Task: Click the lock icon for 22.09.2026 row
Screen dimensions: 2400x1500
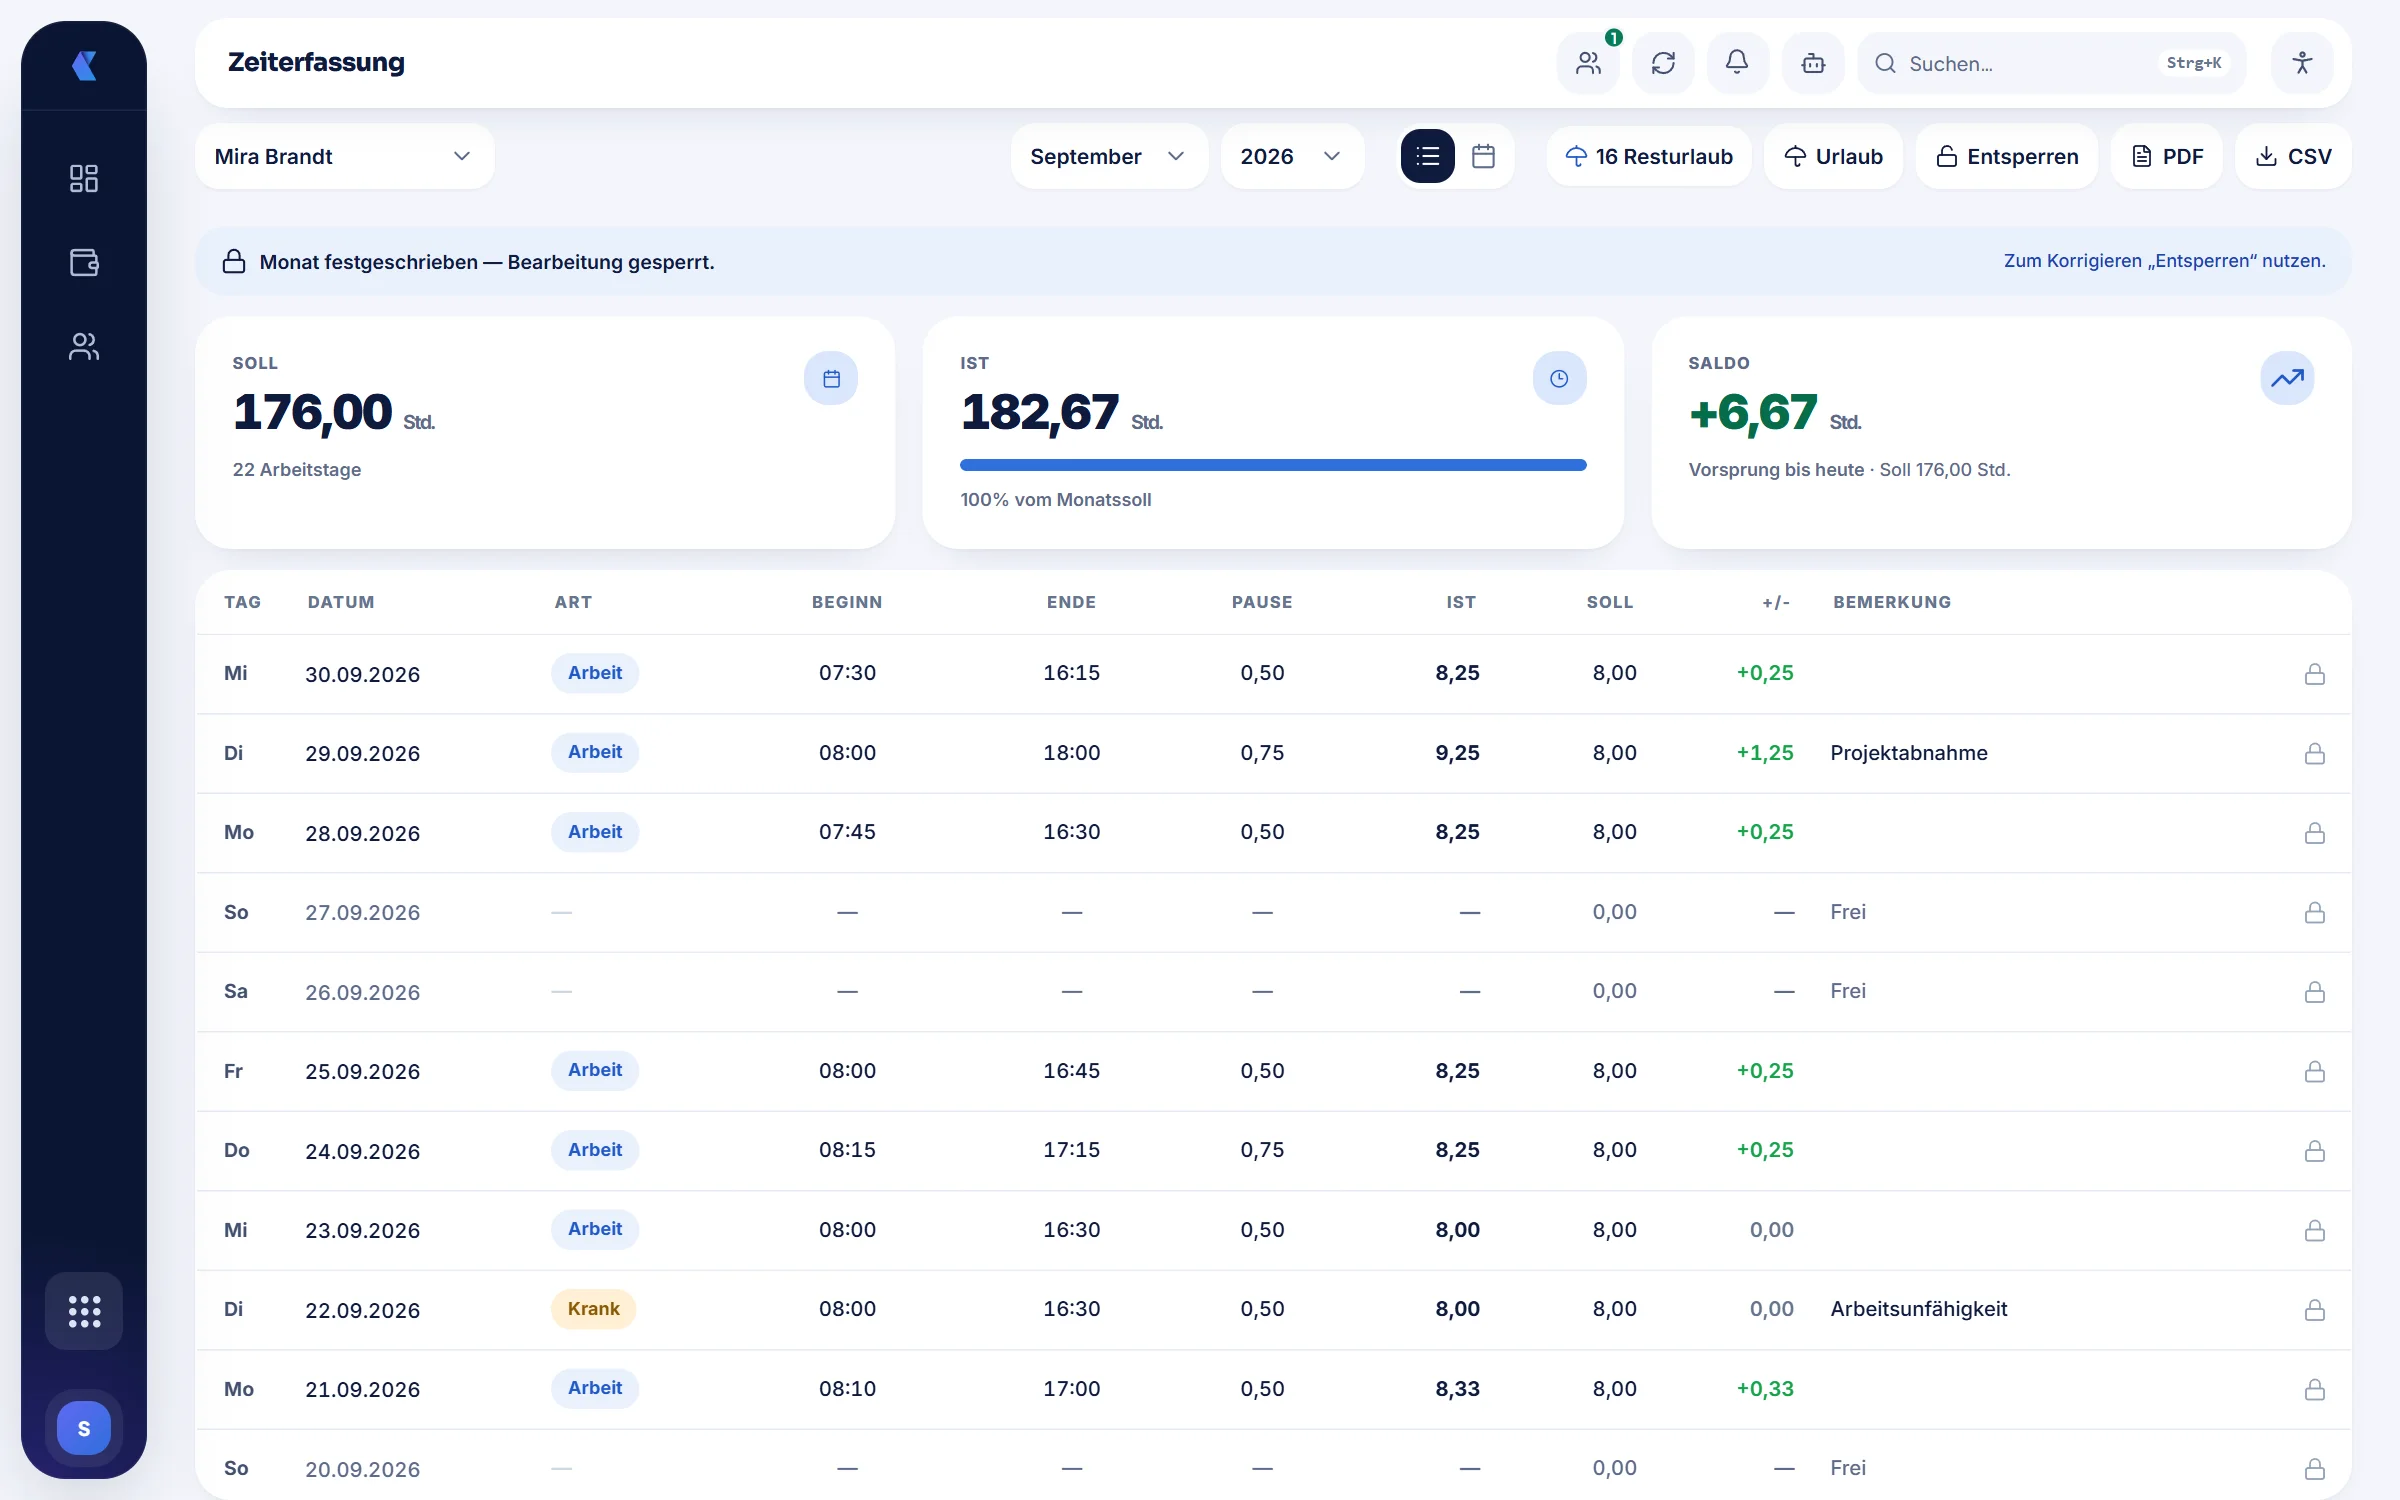Action: coord(2314,1310)
